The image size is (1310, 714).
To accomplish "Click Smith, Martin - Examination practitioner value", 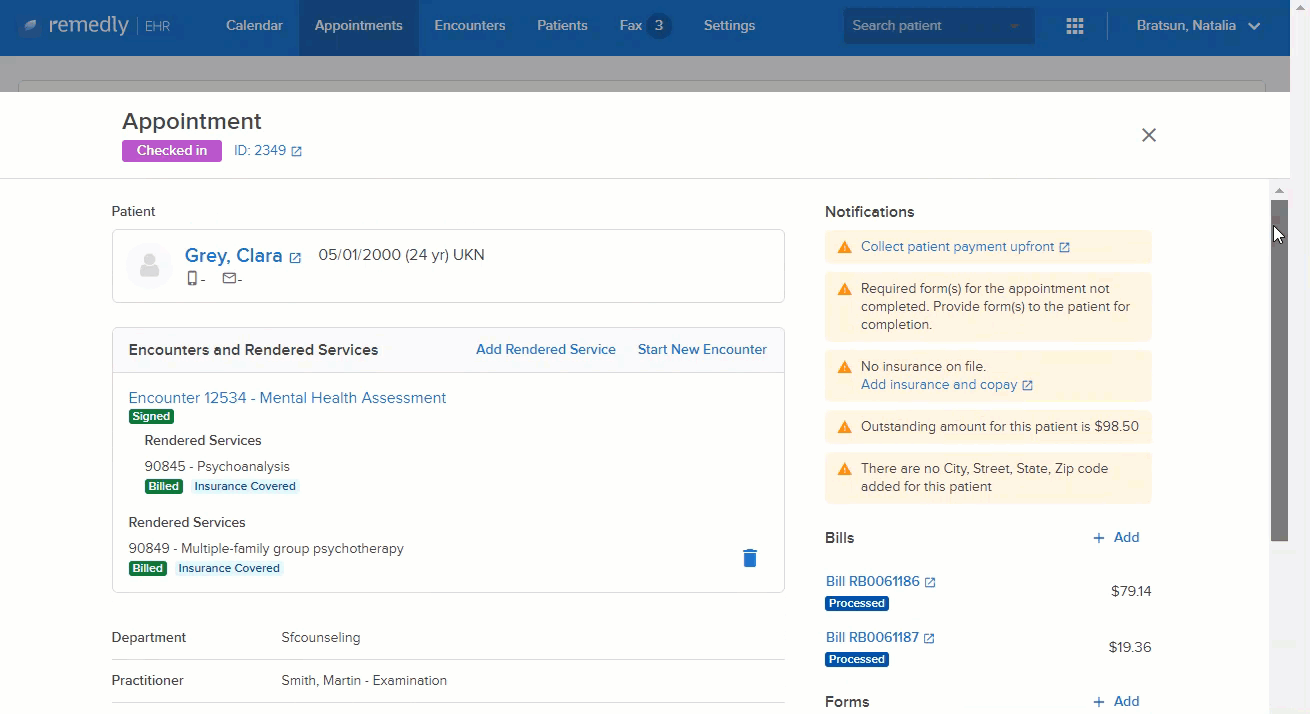I will pos(364,681).
